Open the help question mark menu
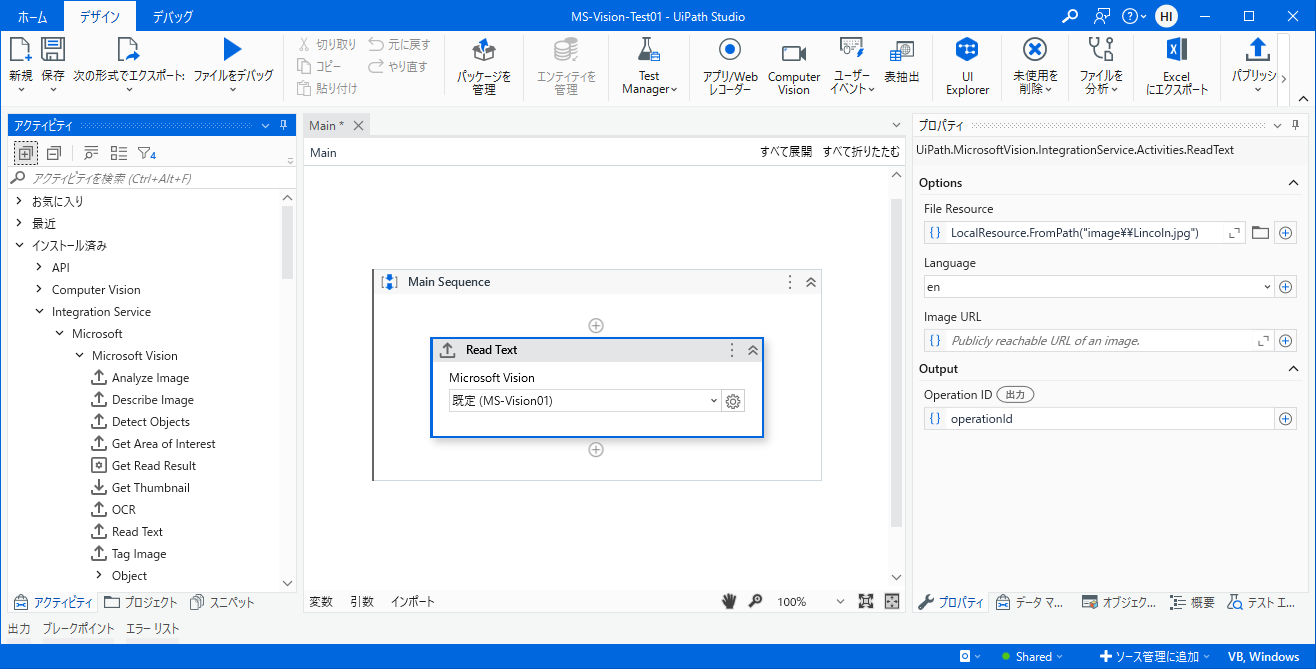Viewport: 1316px width, 669px height. [x=1133, y=16]
